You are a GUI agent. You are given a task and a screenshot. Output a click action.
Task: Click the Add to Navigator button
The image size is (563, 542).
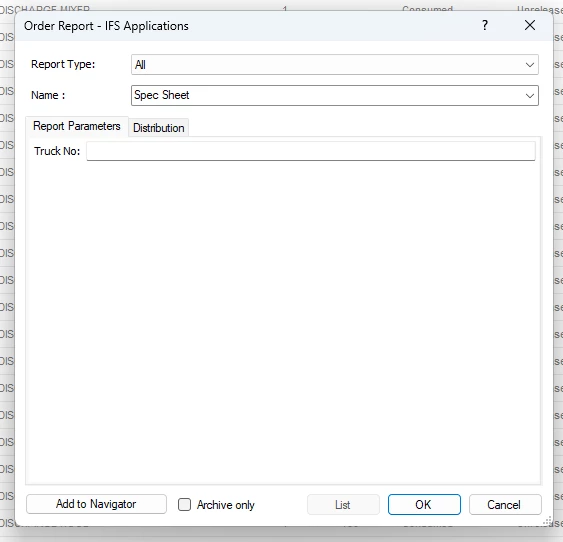96,504
